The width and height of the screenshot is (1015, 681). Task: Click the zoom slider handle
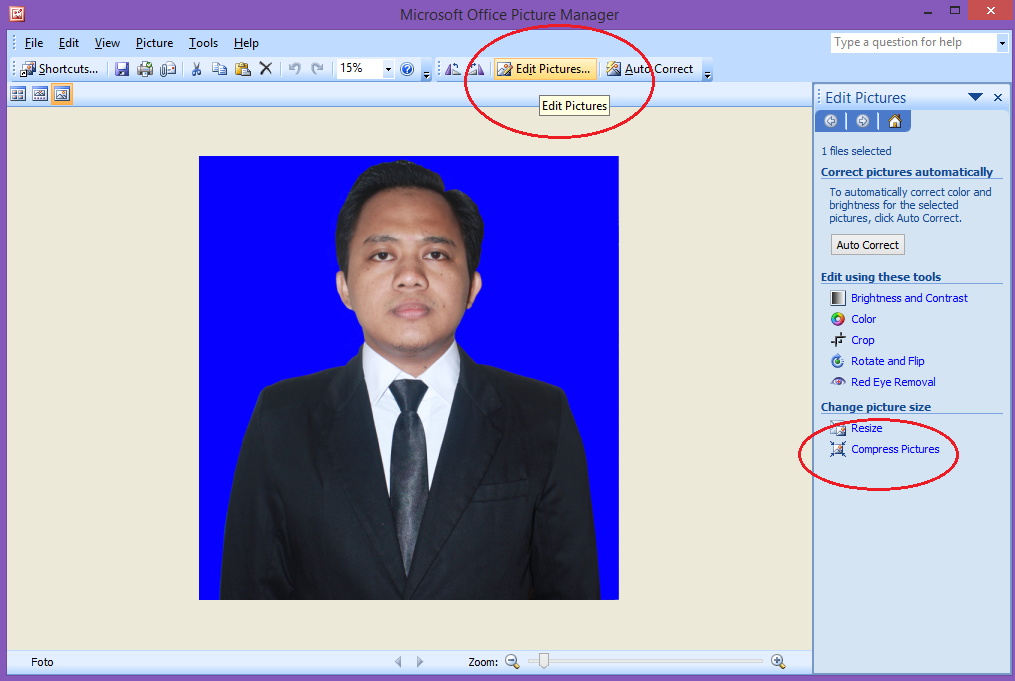(x=544, y=661)
